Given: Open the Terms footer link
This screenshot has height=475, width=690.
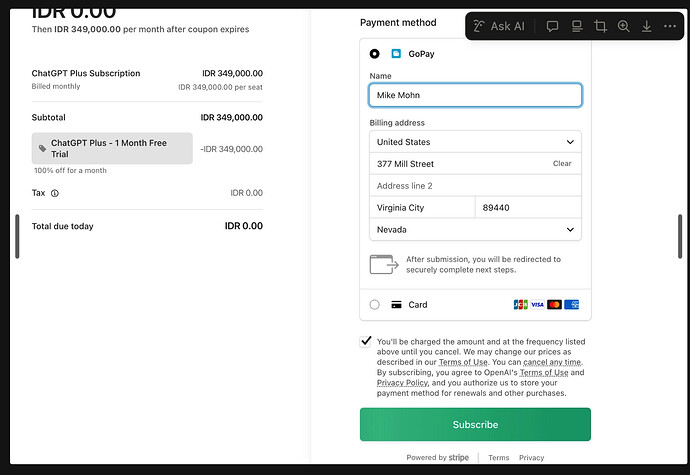Looking at the screenshot, I should tap(499, 458).
